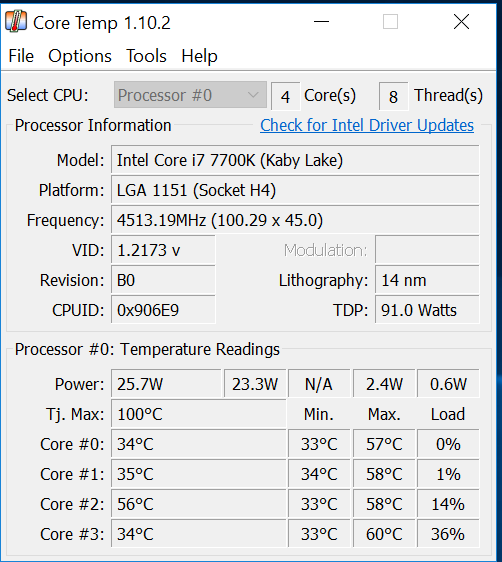The image size is (502, 562).
Task: Open the Options menu
Action: [x=80, y=56]
